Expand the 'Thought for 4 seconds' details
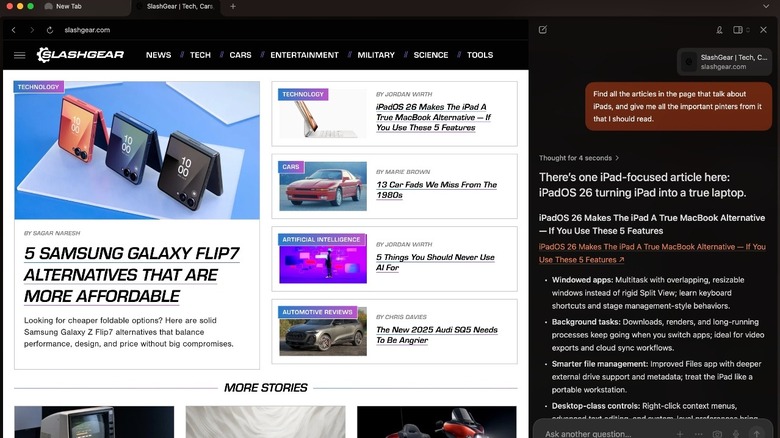 [x=579, y=158]
